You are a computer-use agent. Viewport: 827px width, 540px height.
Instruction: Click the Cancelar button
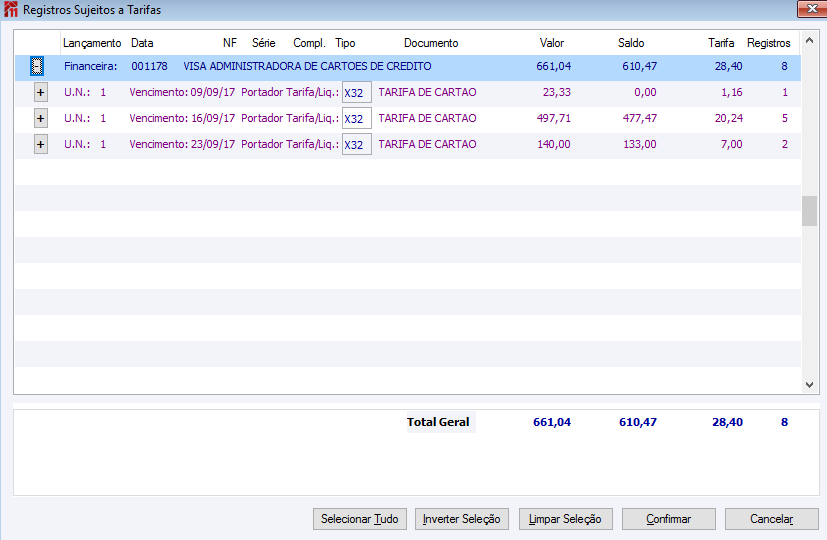(772, 519)
